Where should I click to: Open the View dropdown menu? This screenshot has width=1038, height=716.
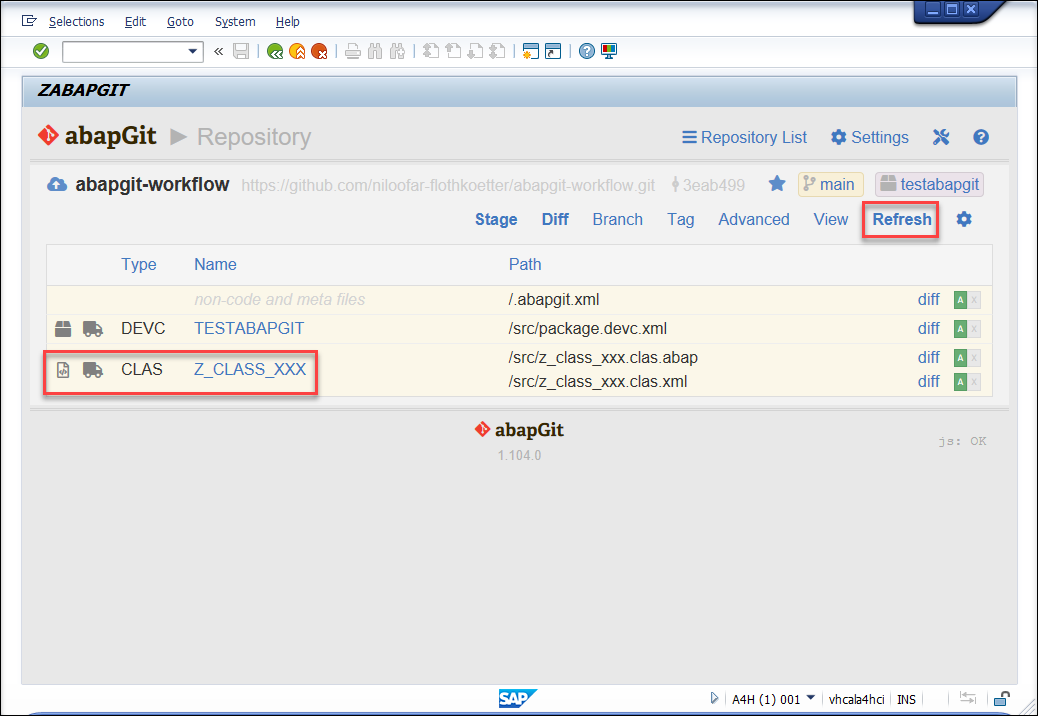[x=831, y=219]
